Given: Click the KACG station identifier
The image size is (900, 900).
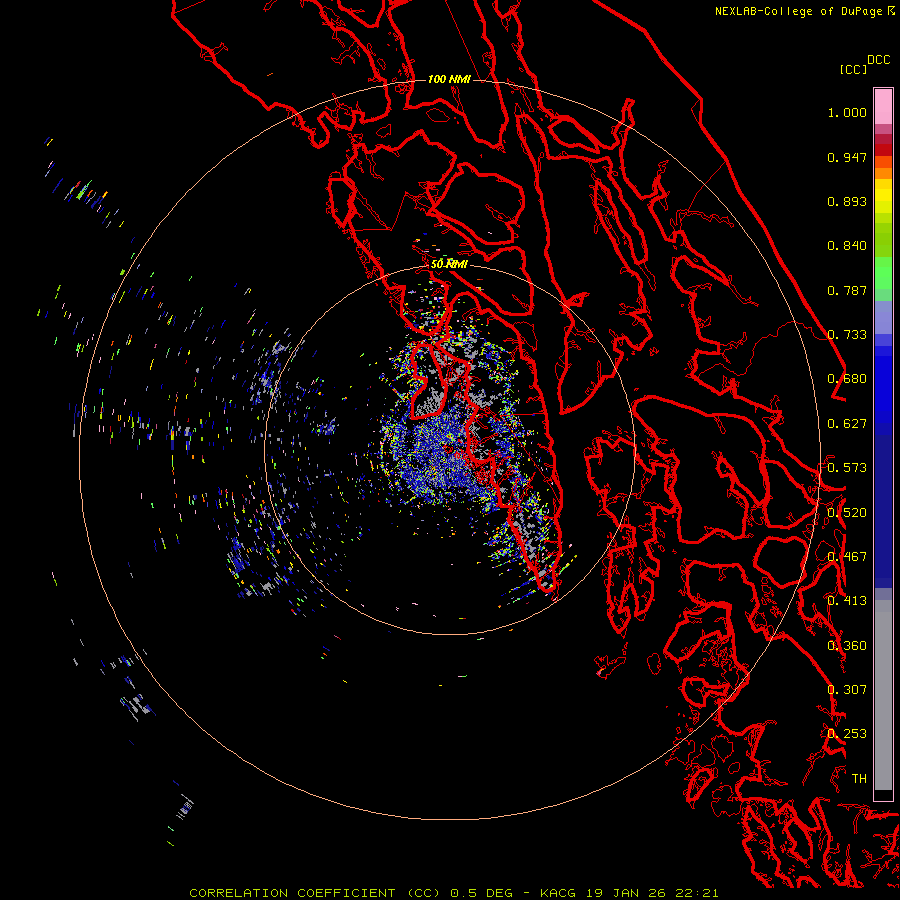Looking at the screenshot, I should click(558, 893).
